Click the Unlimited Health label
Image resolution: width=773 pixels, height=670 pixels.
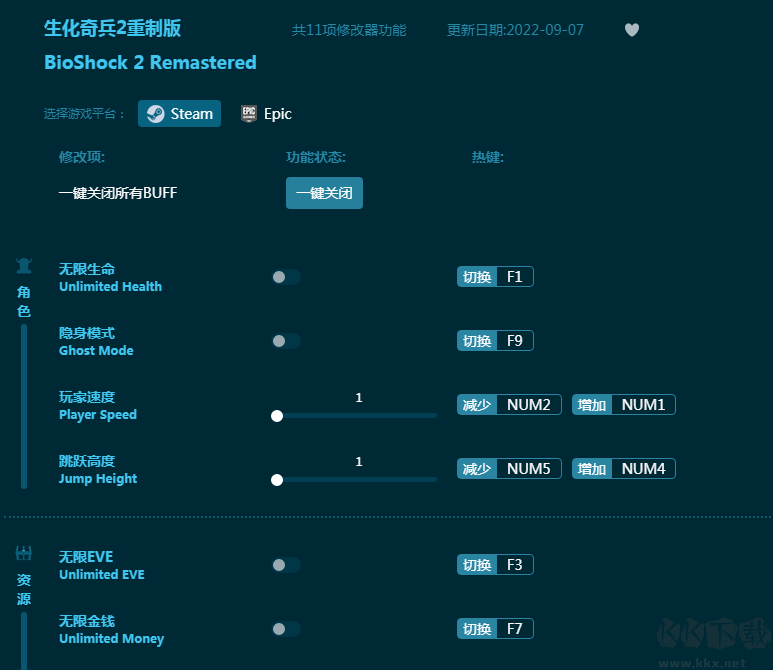[110, 286]
